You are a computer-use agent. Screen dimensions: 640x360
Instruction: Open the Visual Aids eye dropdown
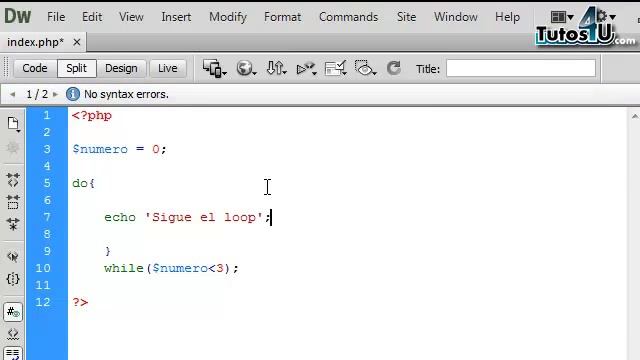[365, 68]
